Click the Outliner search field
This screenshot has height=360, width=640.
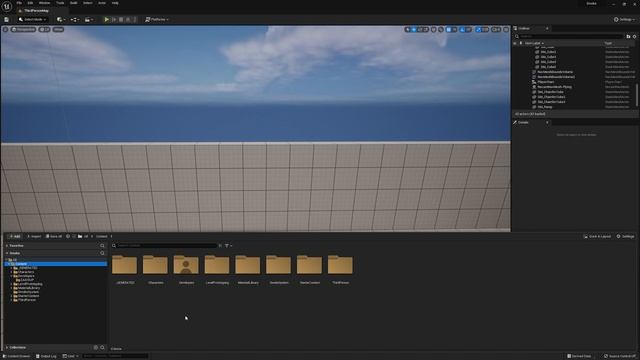click(569, 36)
